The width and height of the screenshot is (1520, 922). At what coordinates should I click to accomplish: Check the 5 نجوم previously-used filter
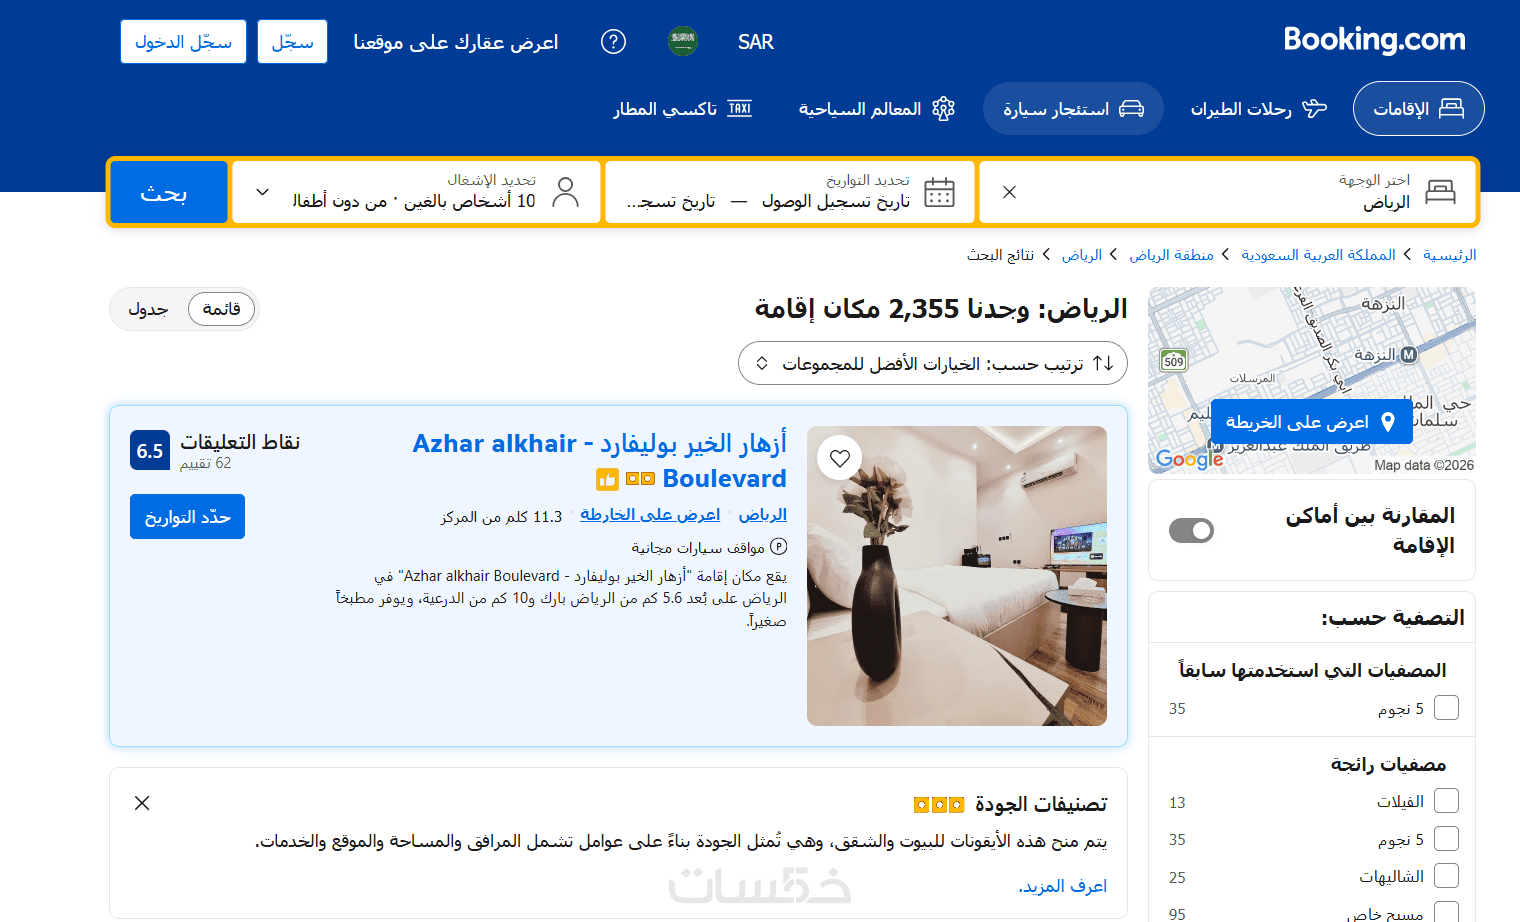point(1446,708)
